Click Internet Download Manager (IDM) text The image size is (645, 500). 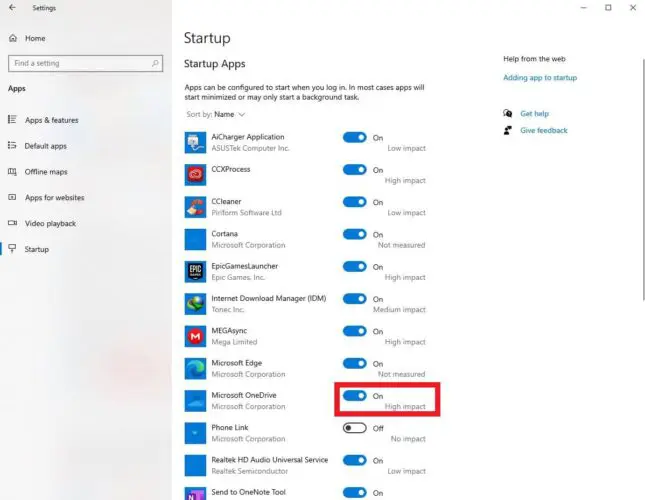click(269, 298)
